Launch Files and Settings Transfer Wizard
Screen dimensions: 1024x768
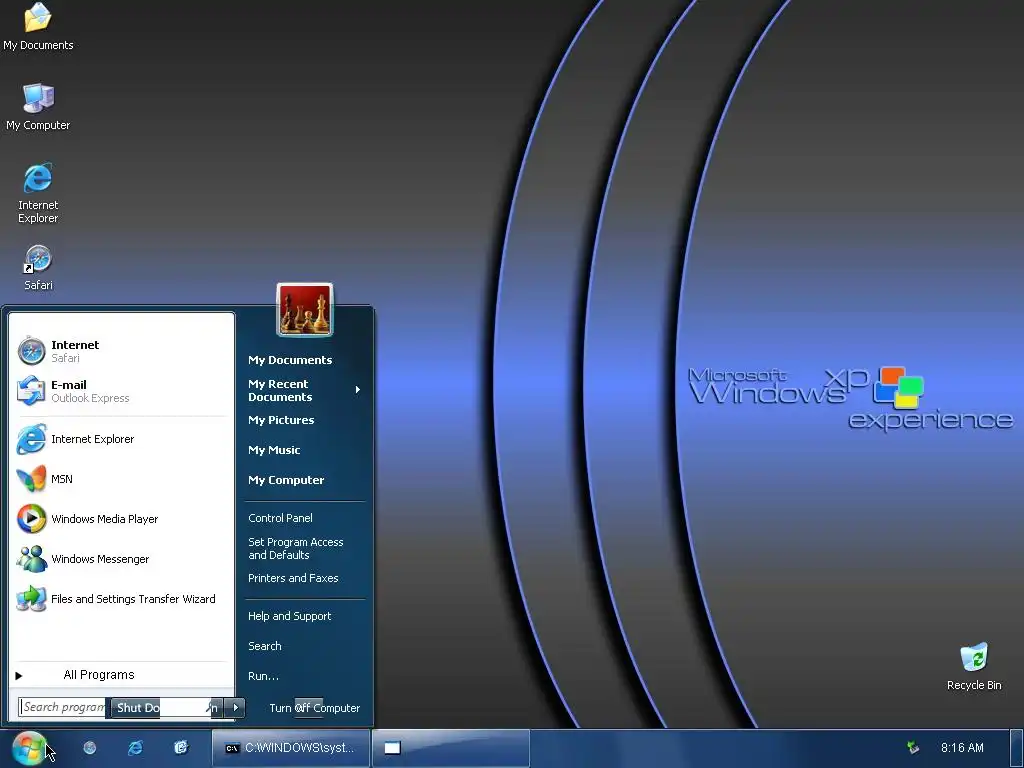click(x=121, y=599)
